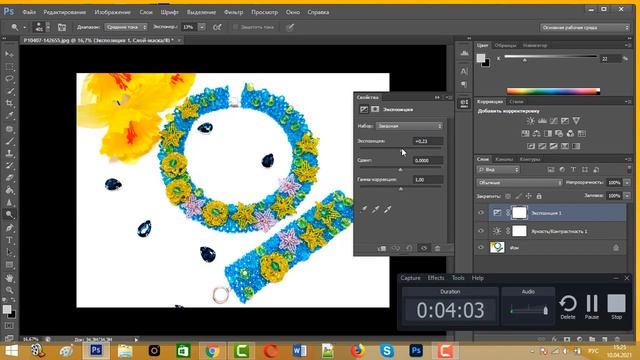
Task: Select the Move tool in toolbox
Action: tap(9, 54)
